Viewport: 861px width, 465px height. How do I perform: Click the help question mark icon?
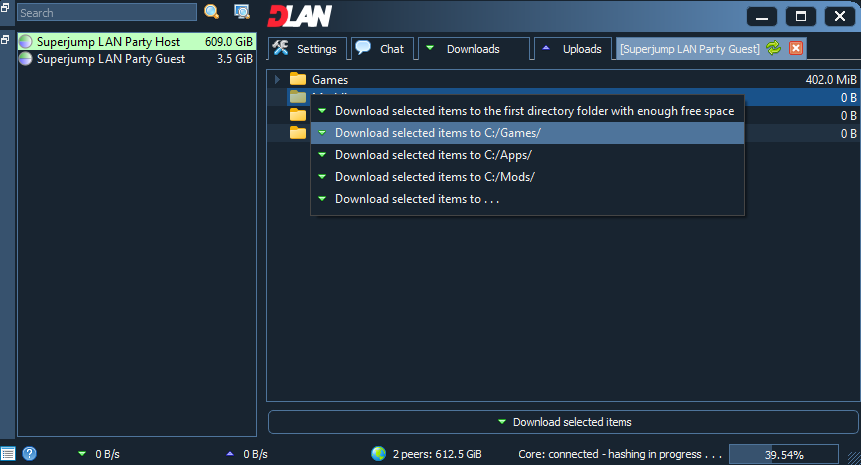click(29, 454)
